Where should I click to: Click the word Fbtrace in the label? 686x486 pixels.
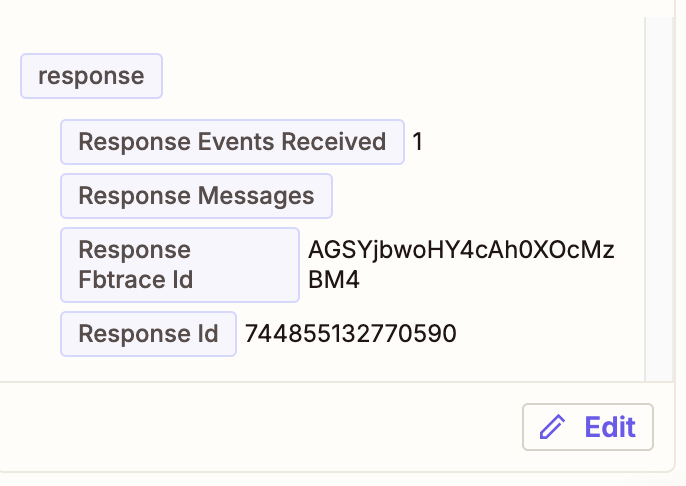tap(135, 280)
